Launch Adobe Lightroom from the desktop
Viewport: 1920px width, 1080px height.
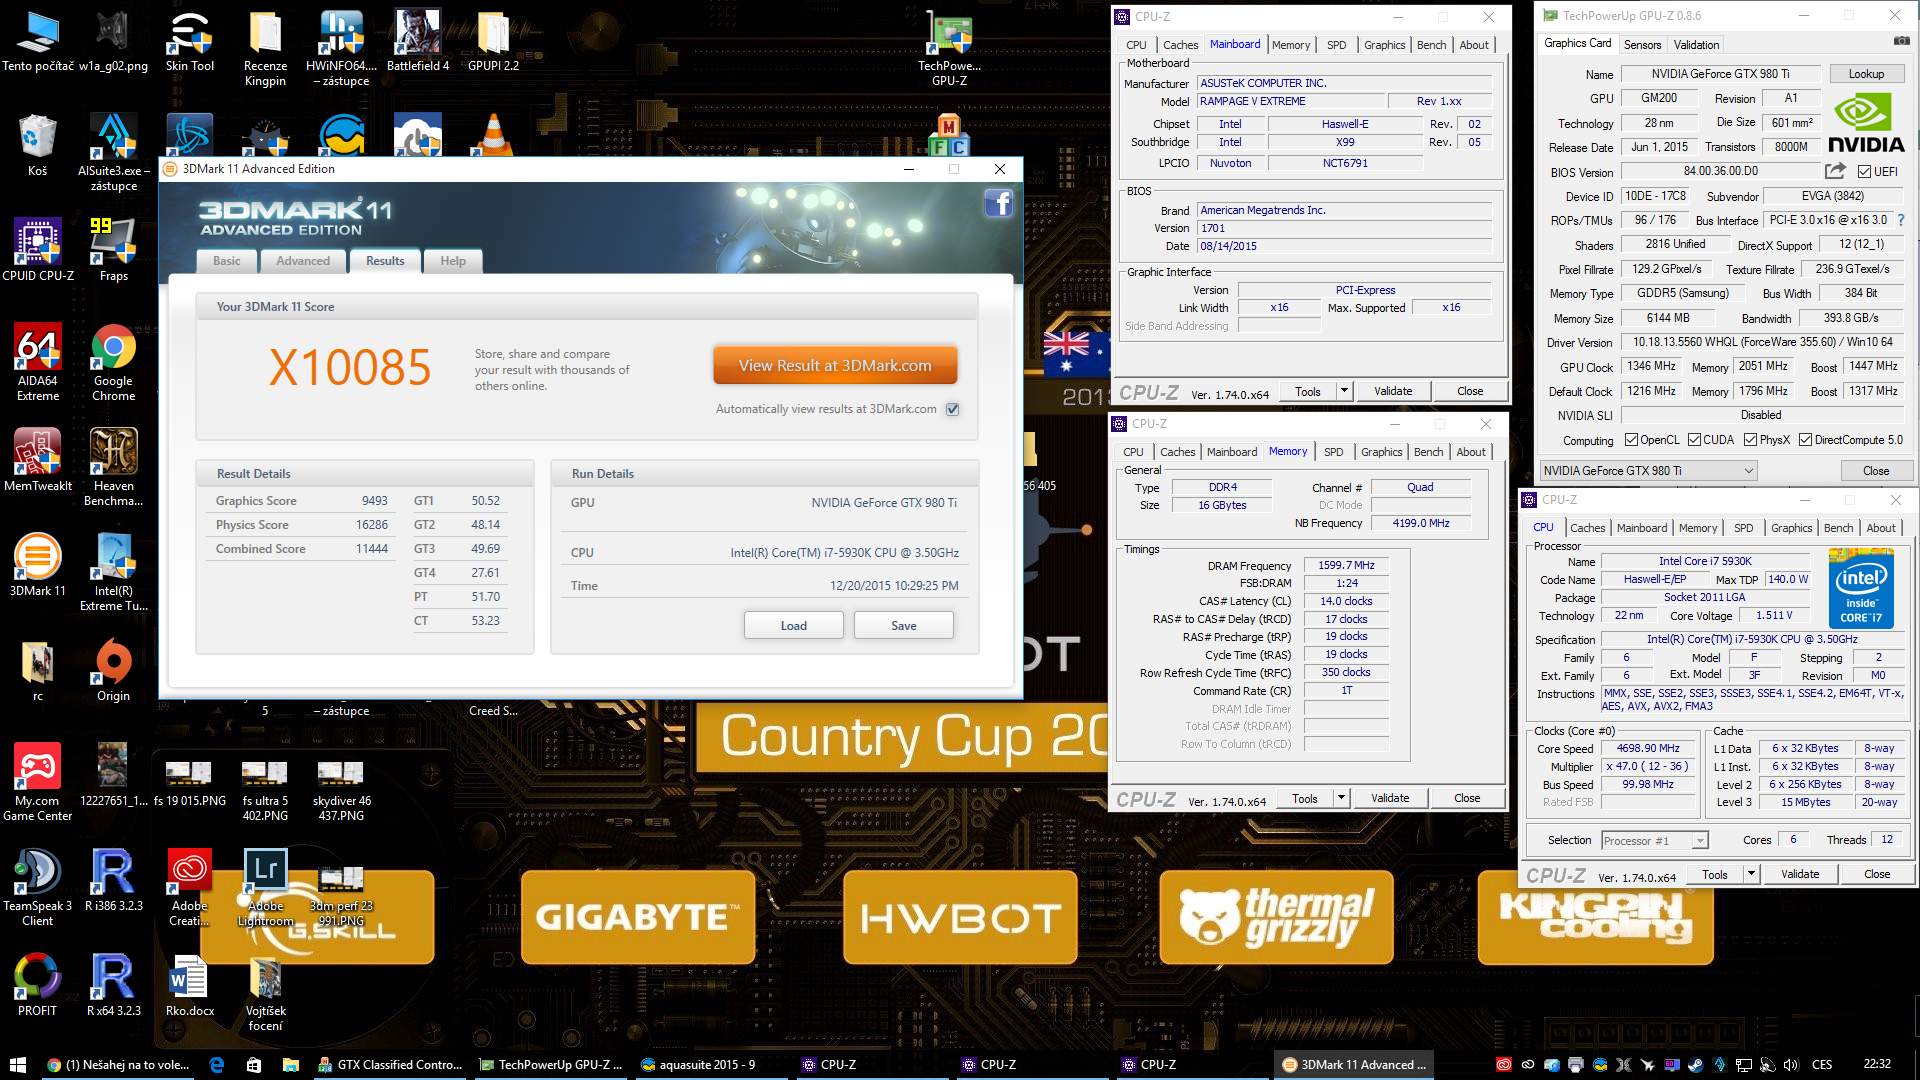[265, 887]
